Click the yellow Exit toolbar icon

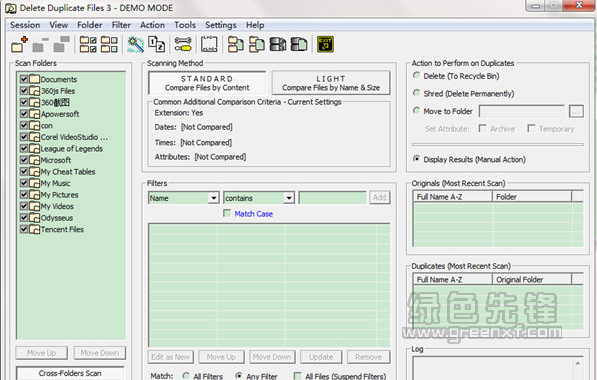coord(326,44)
